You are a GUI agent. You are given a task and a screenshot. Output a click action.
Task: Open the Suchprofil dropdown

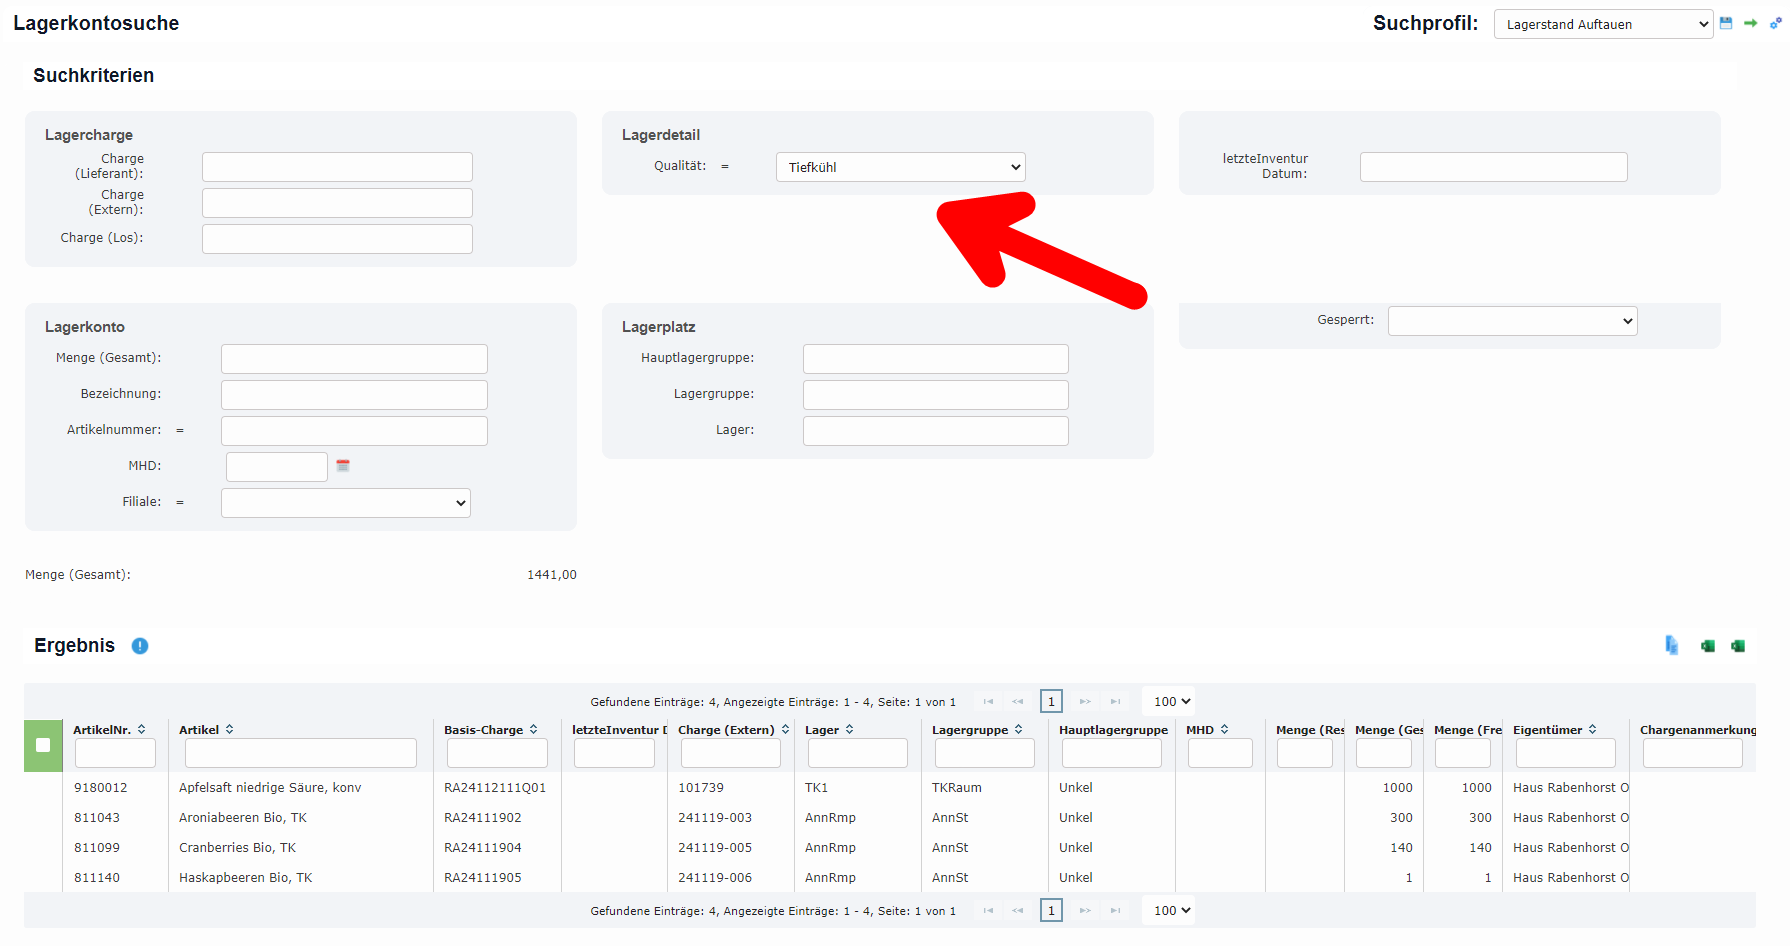[x=1603, y=24]
